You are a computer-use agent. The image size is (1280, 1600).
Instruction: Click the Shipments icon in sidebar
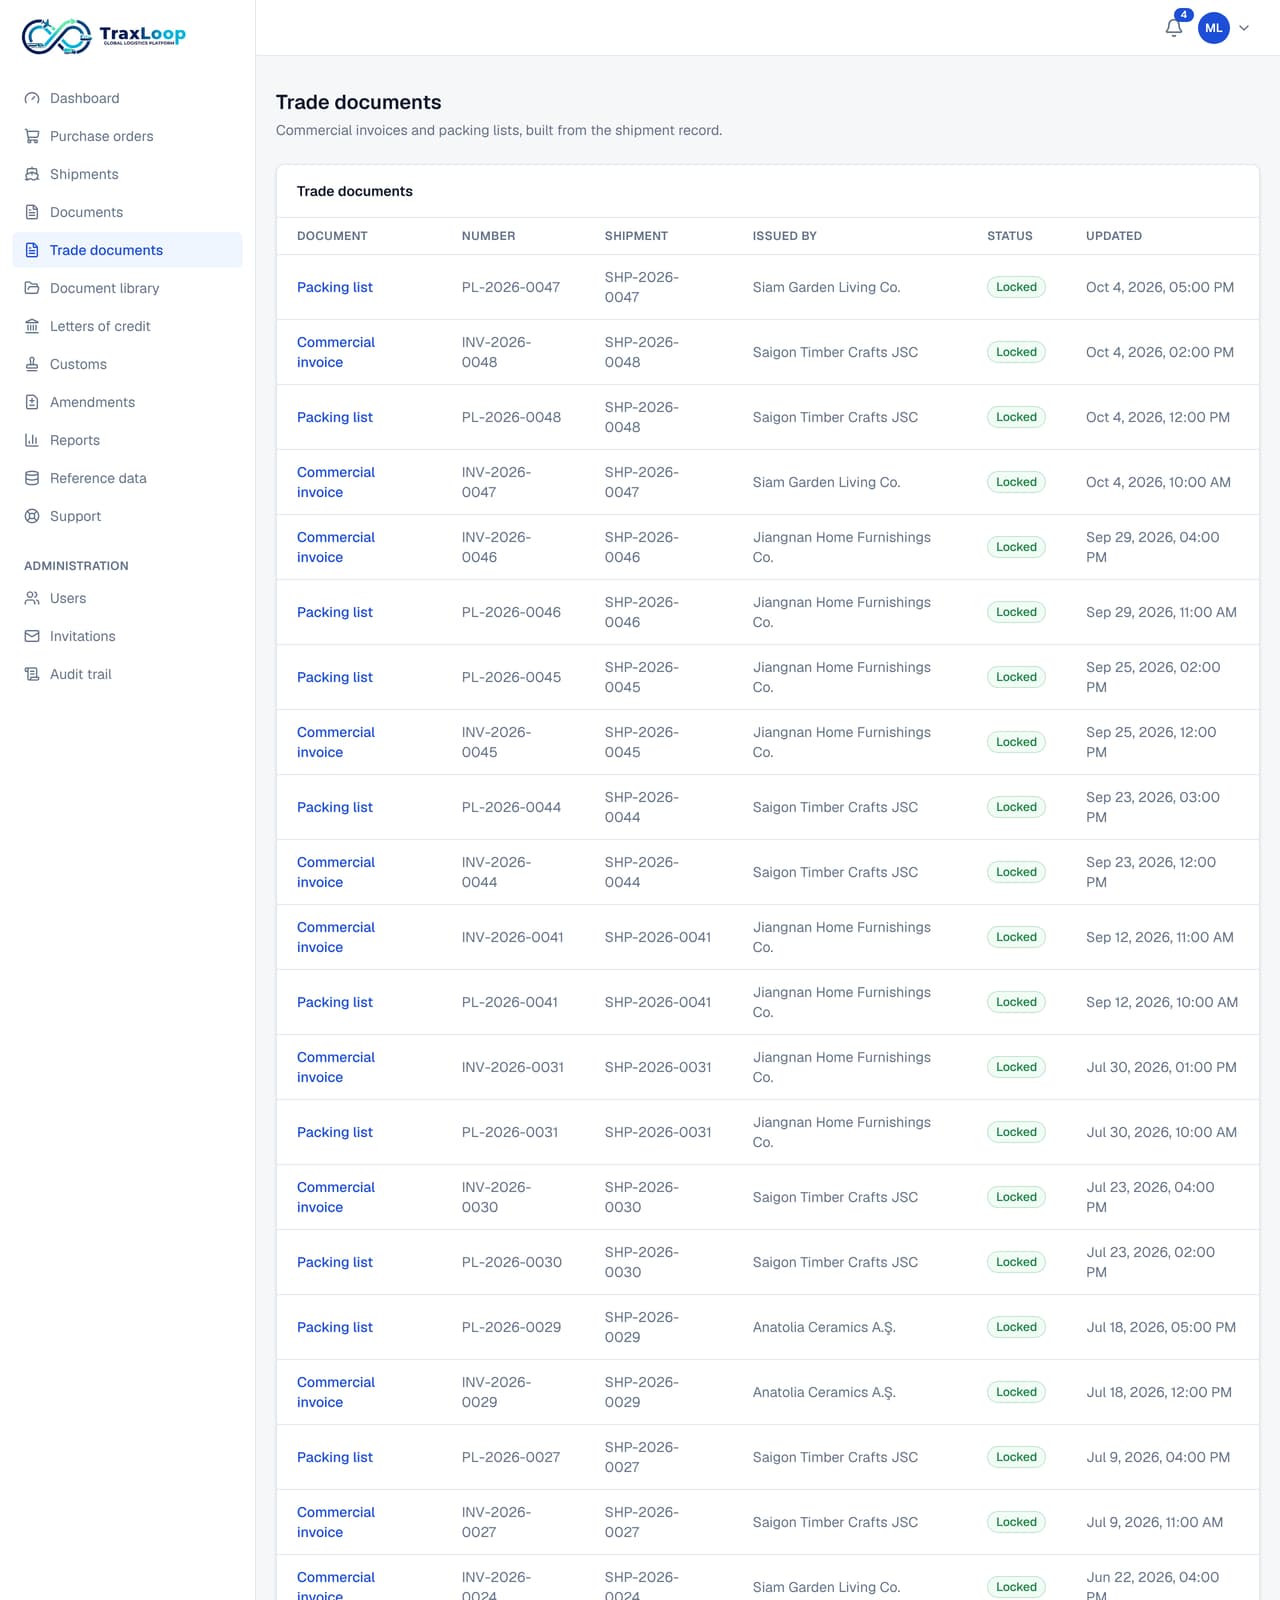(32, 174)
